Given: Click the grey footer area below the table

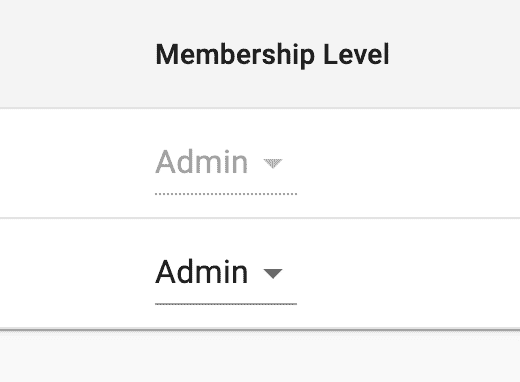Looking at the screenshot, I should [x=260, y=357].
